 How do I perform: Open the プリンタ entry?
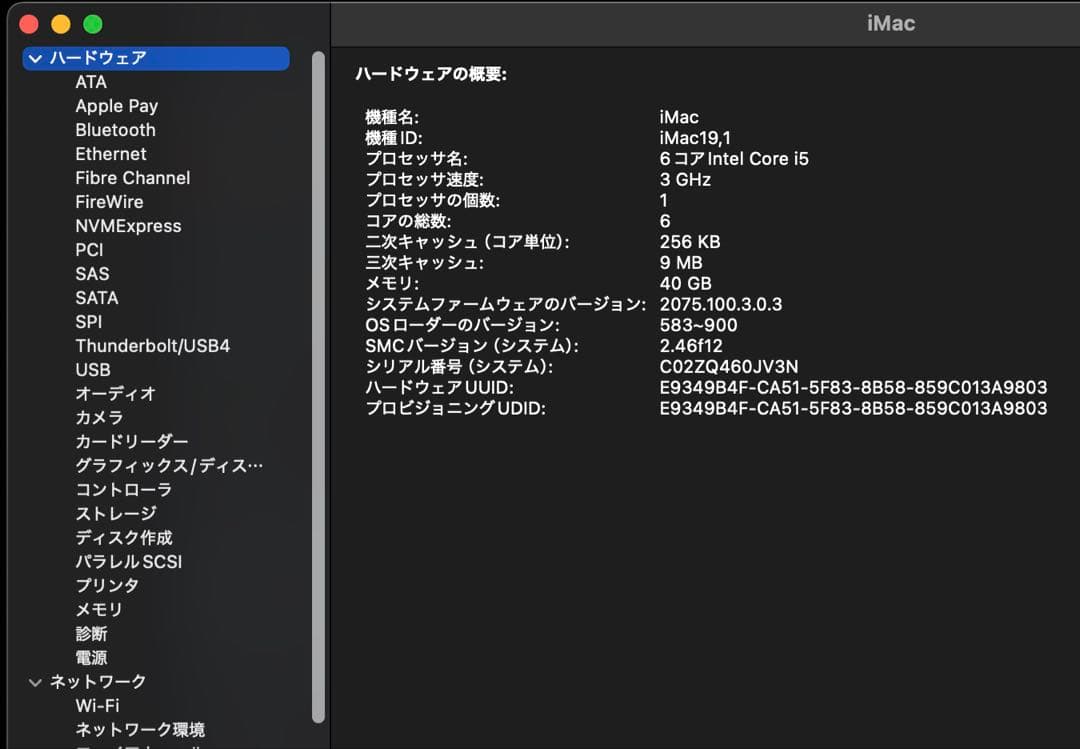point(105,585)
